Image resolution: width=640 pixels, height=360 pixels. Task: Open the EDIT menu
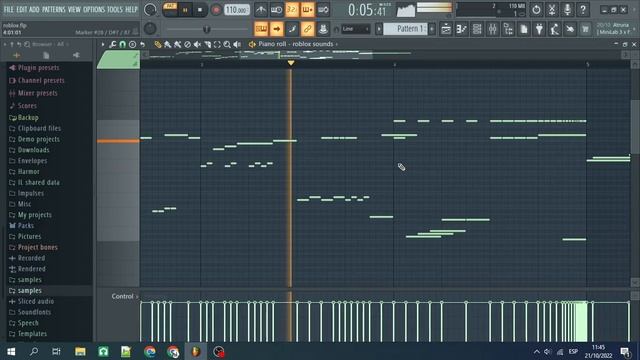click(22, 9)
